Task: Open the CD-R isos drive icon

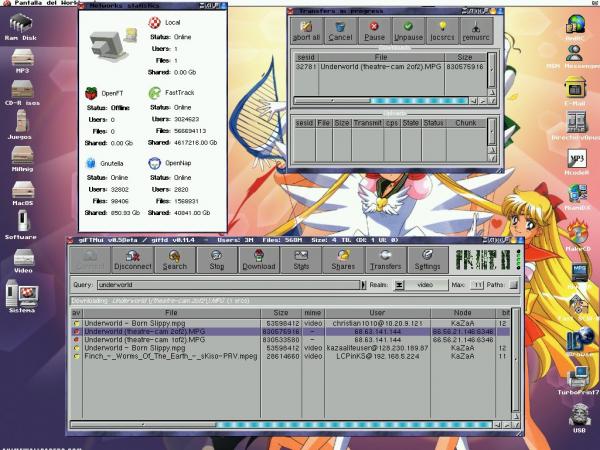Action: (22, 90)
